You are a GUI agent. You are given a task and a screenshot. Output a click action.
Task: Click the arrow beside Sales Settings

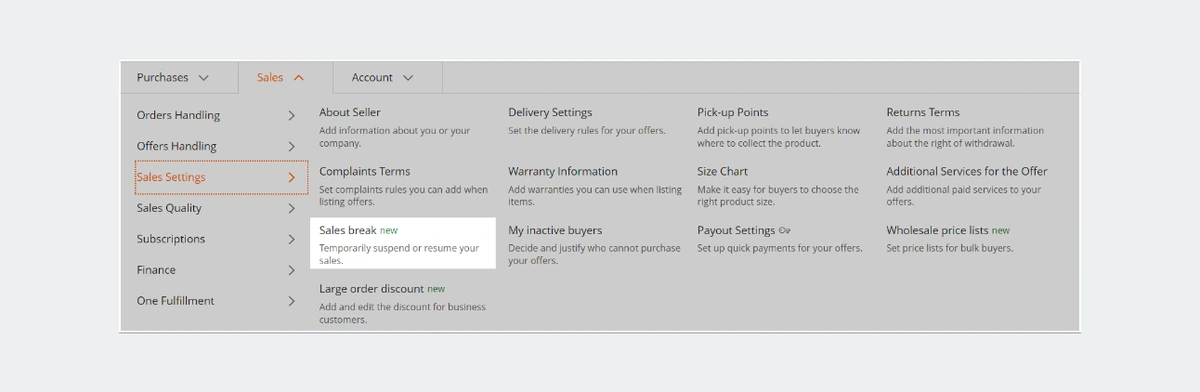coord(291,178)
